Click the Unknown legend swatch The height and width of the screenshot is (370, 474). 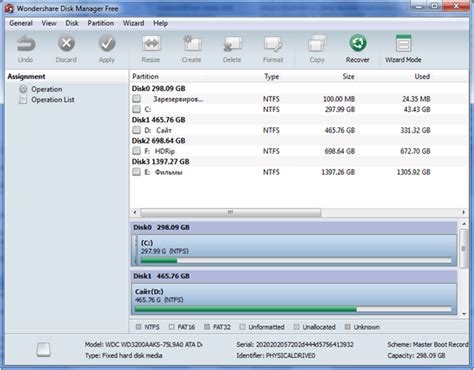click(x=348, y=327)
